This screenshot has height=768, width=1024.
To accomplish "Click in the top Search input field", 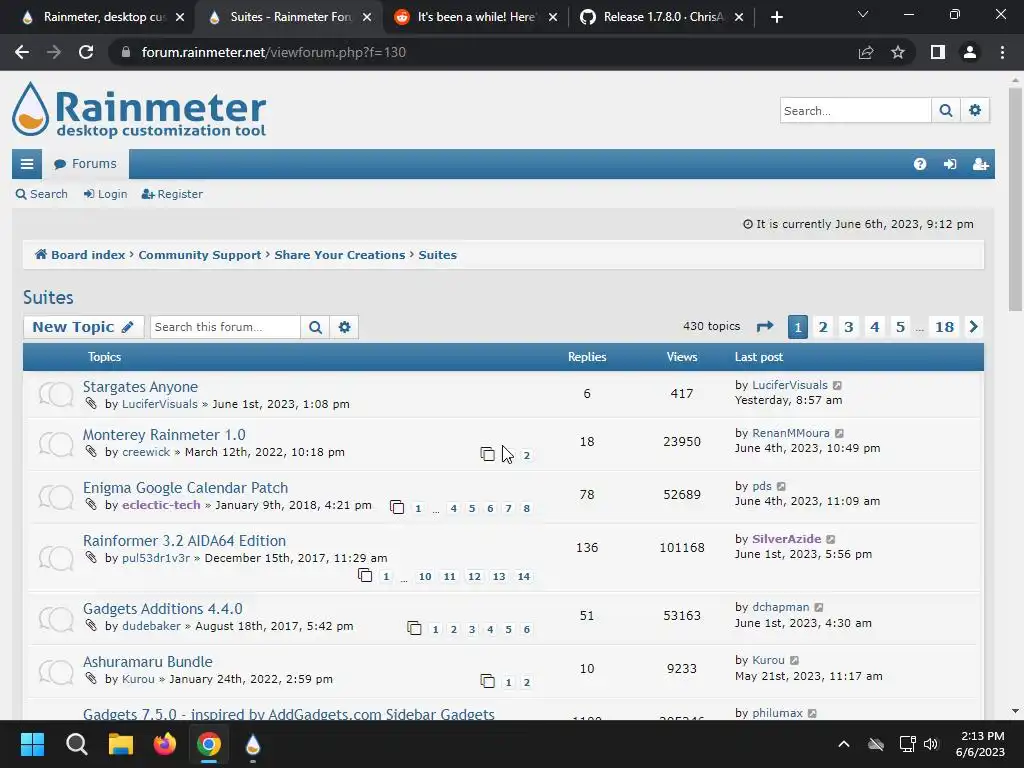I will (x=856, y=110).
